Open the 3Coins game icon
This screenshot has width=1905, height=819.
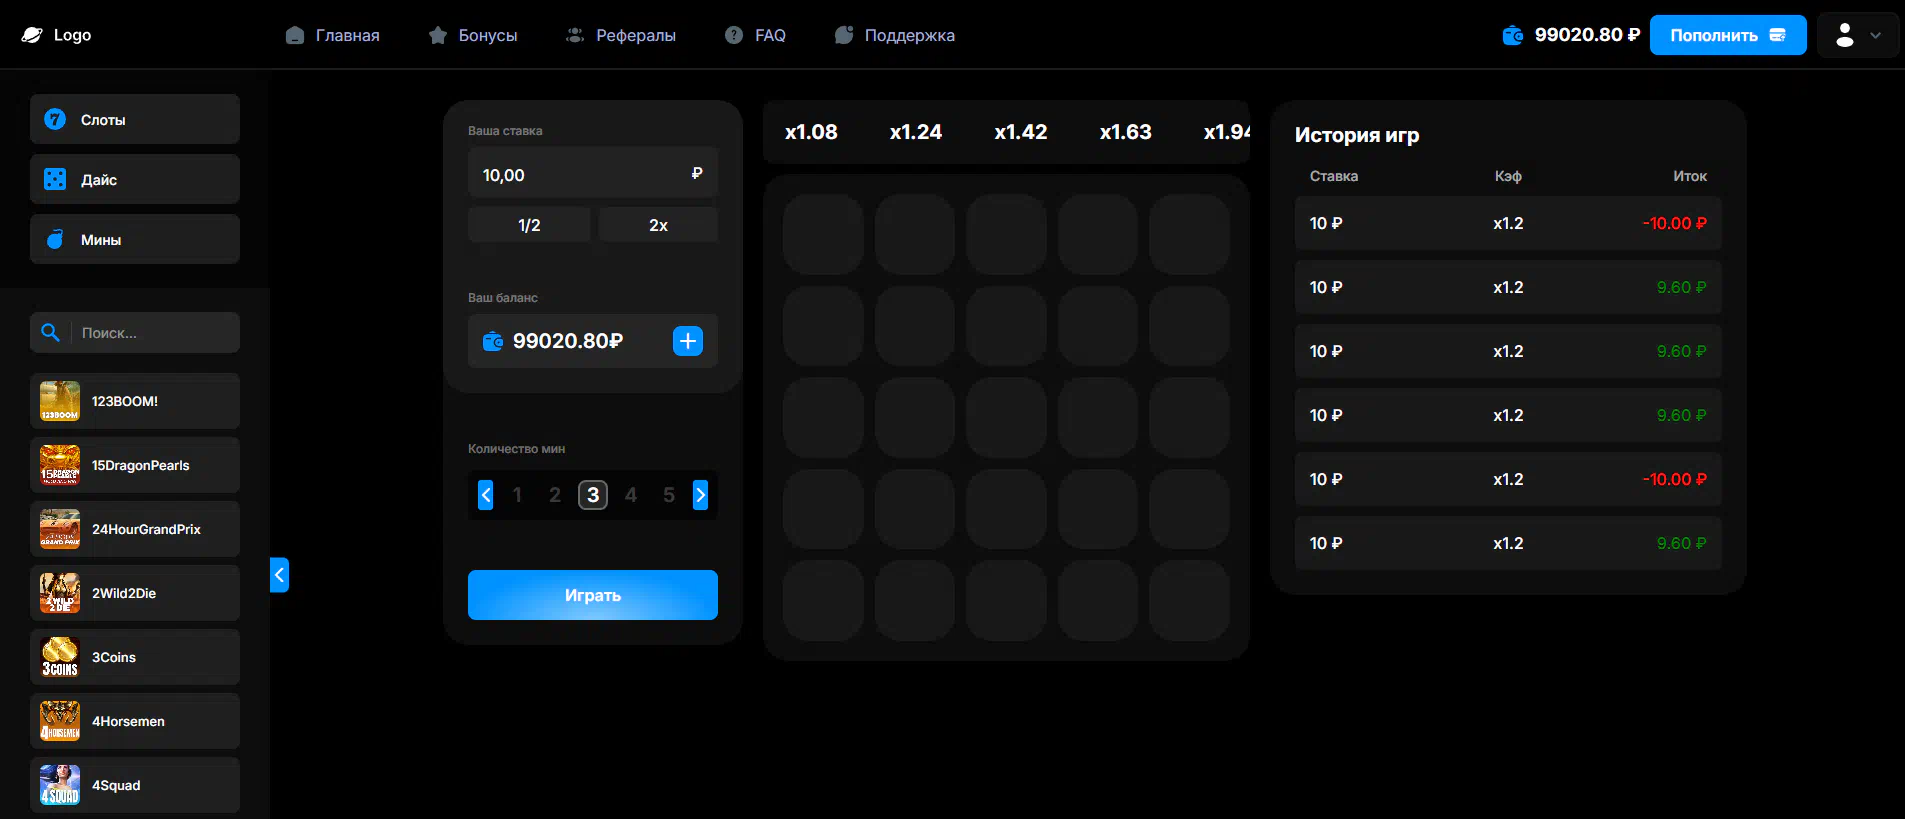(x=60, y=657)
